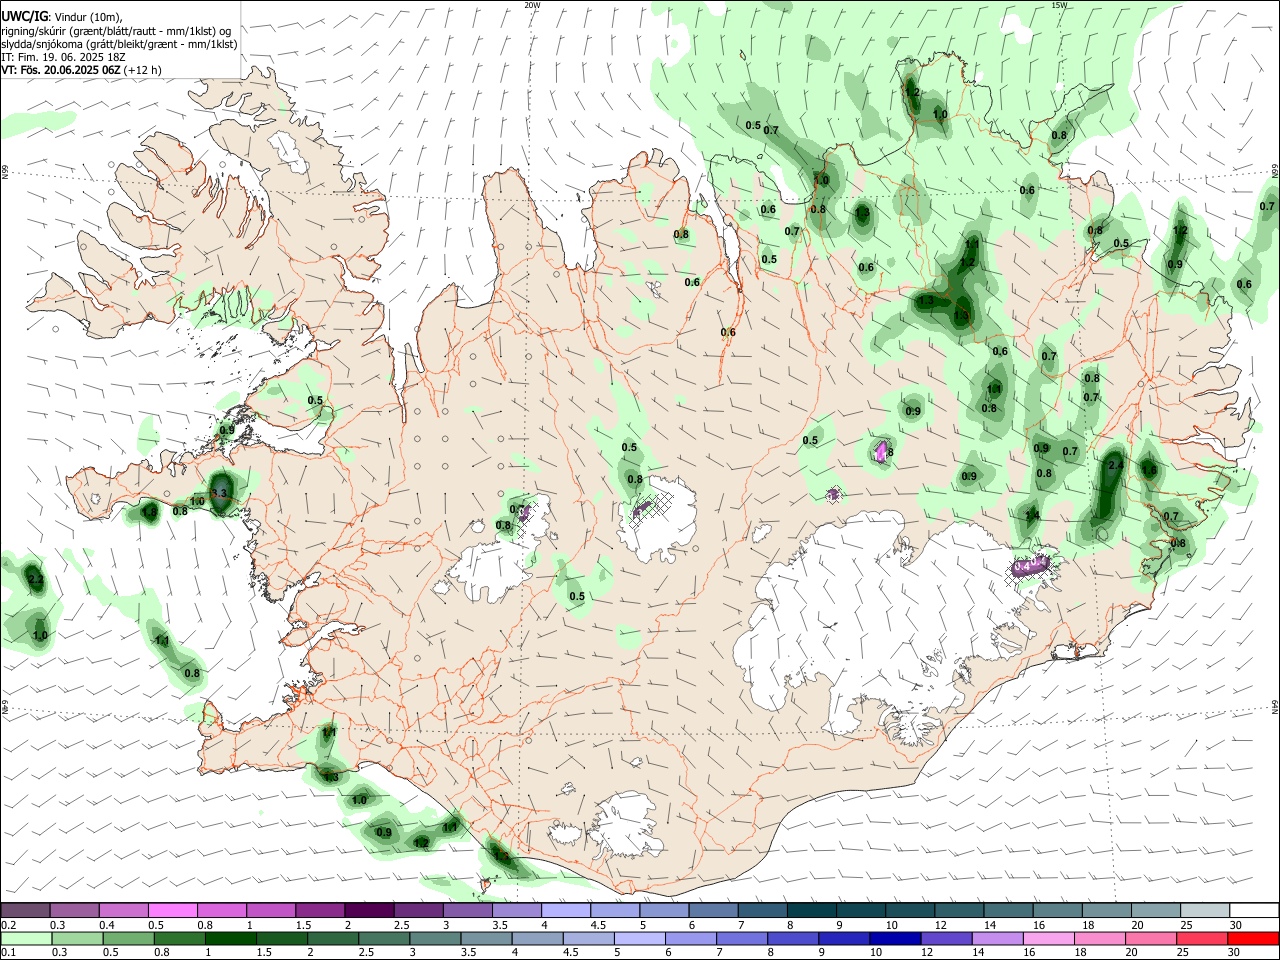
Task: Click the 20W longitude label at the top
Action: [x=532, y=5]
